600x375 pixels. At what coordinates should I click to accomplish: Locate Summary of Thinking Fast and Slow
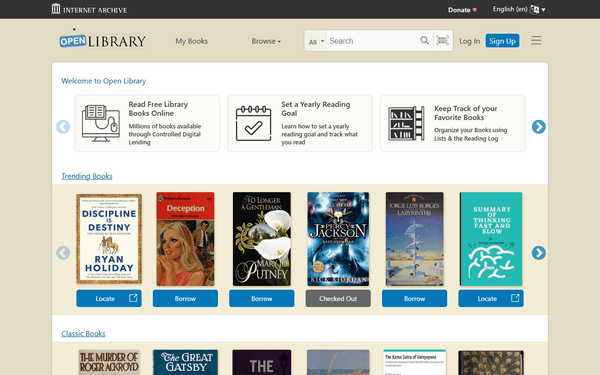pyautogui.click(x=491, y=298)
